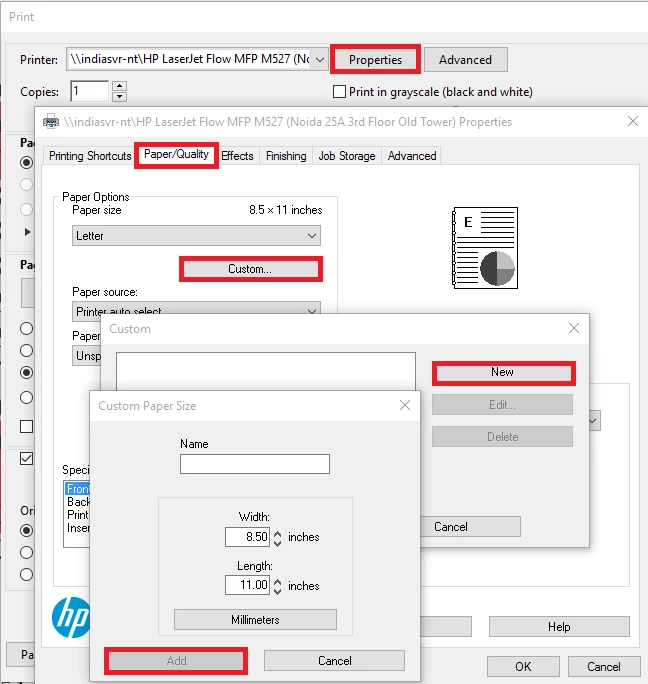Switch to the Advanced properties tab
The width and height of the screenshot is (648, 684).
412,156
